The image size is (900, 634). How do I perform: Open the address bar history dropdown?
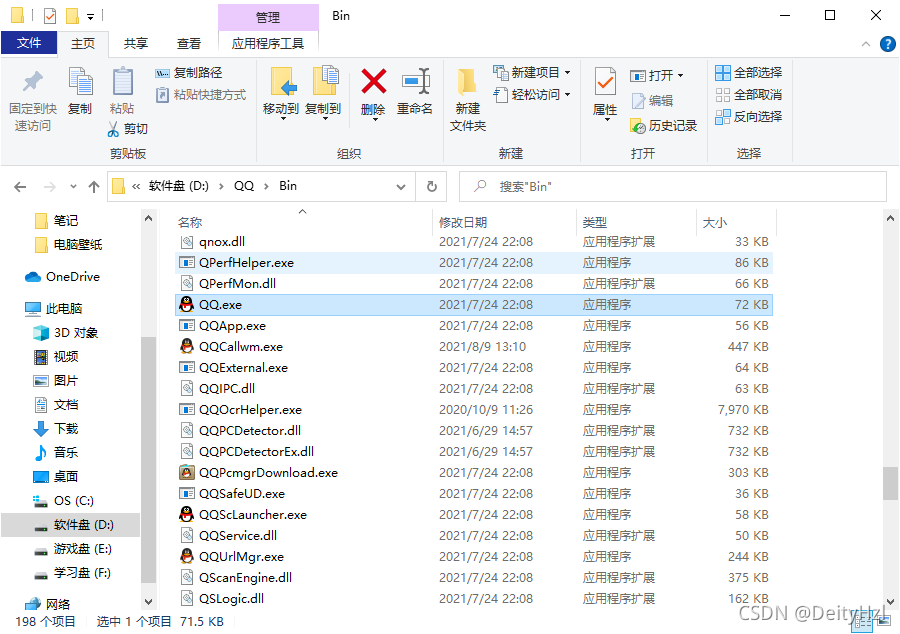pyautogui.click(x=401, y=187)
